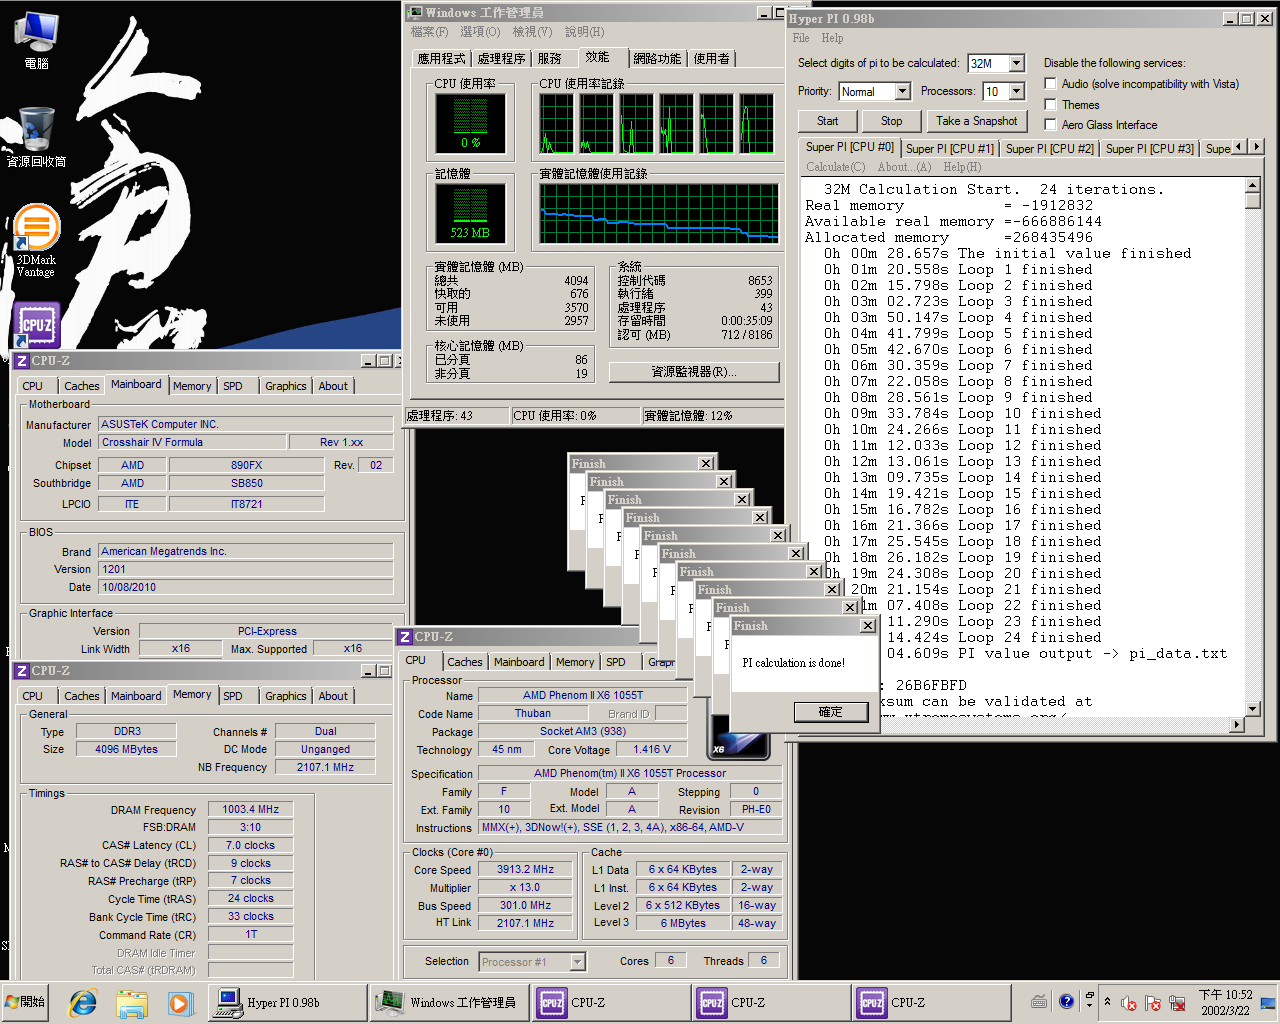Click the 開始 (Start) menu button

pyautogui.click(x=26, y=1002)
